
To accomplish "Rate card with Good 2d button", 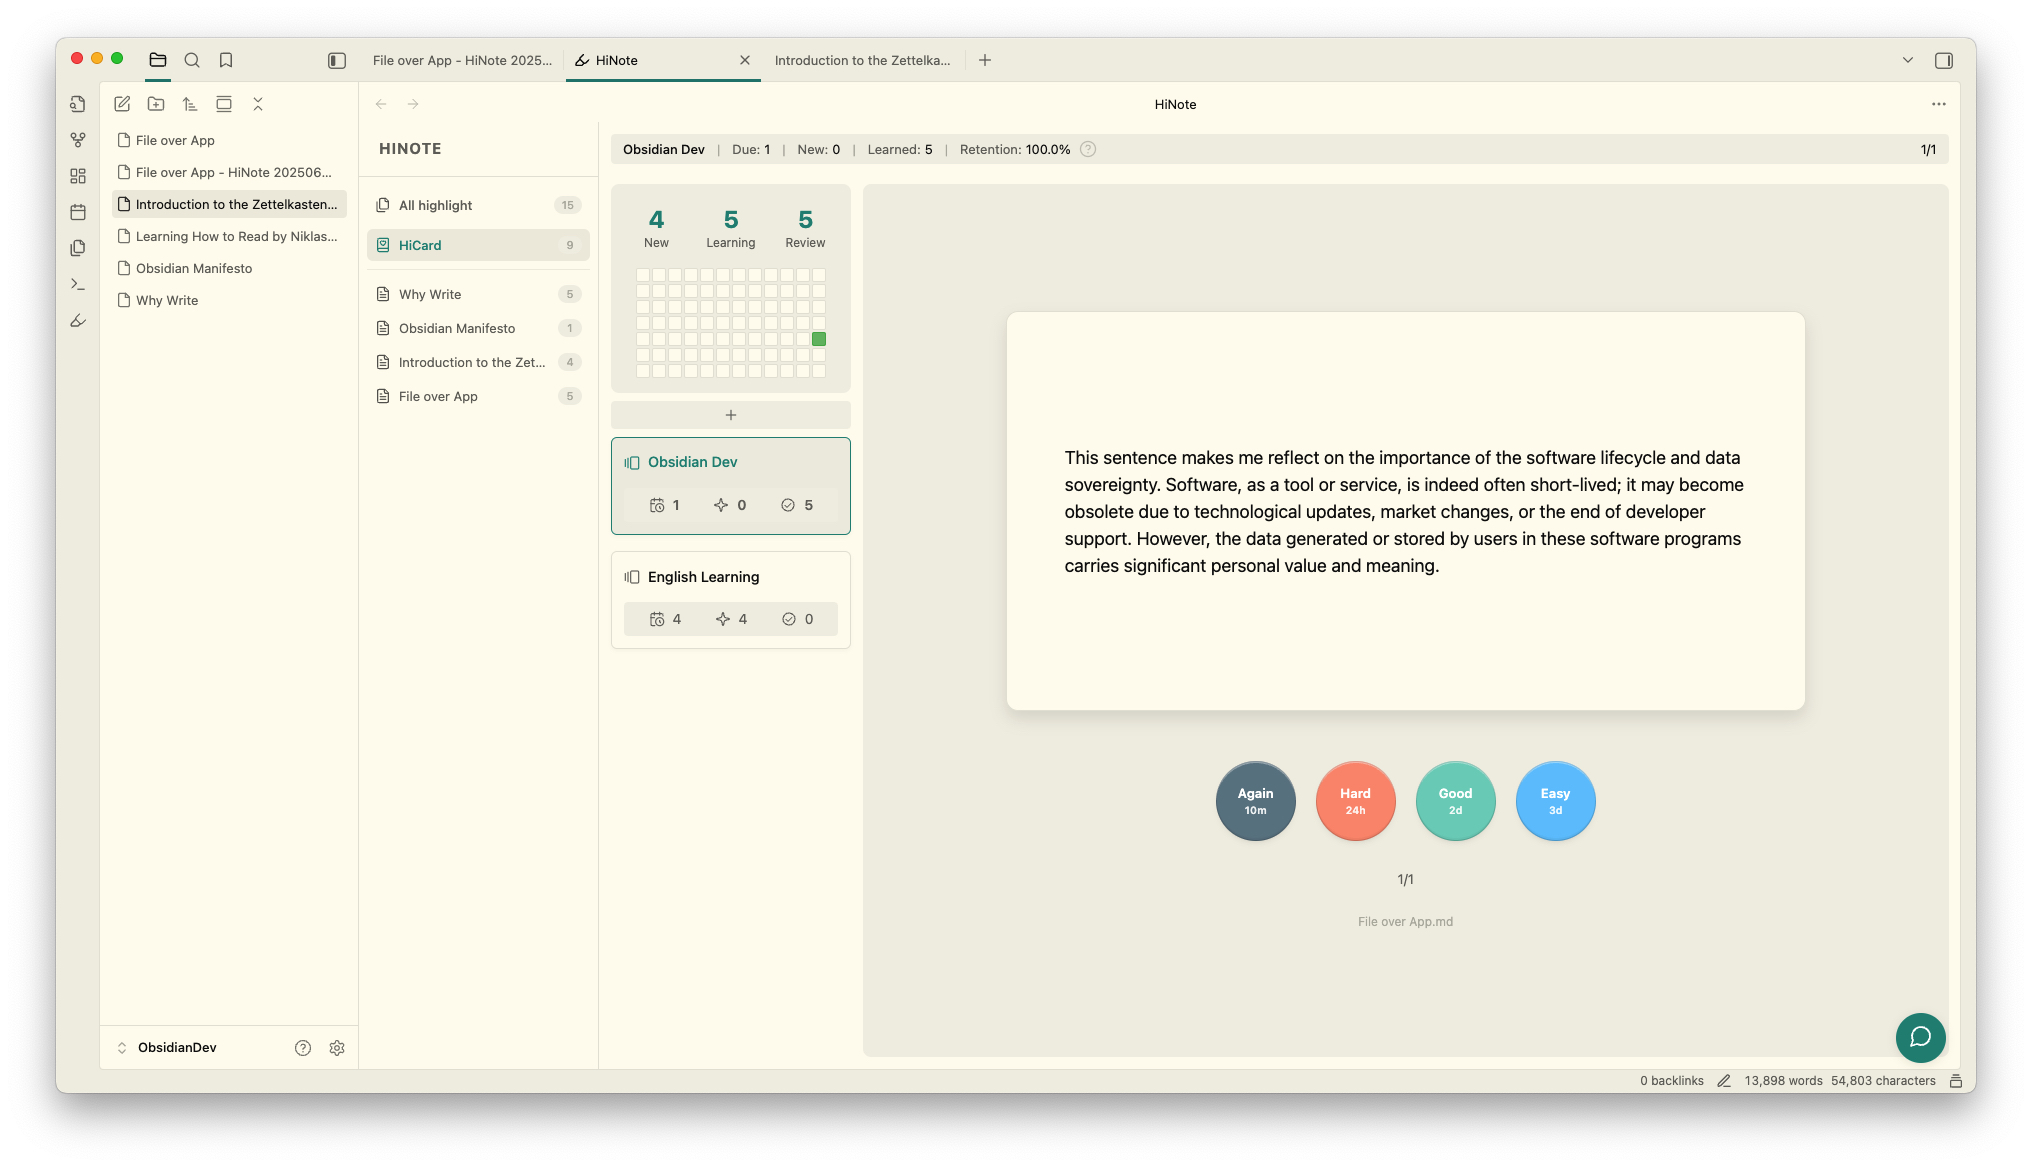I will pyautogui.click(x=1455, y=801).
